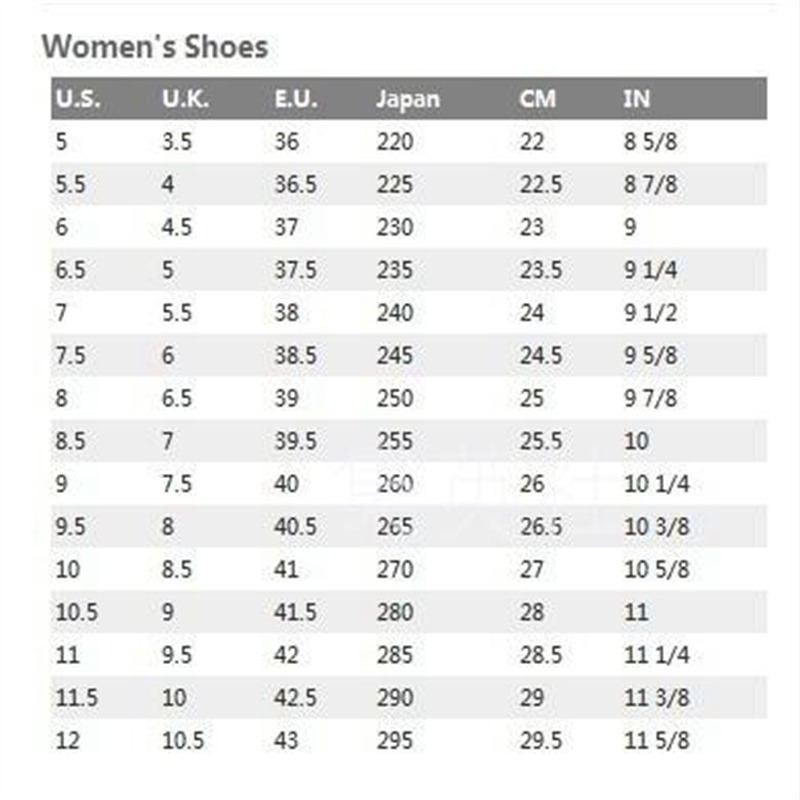Select the 10 1/4 inch value
The width and height of the screenshot is (800, 800).
tap(657, 484)
